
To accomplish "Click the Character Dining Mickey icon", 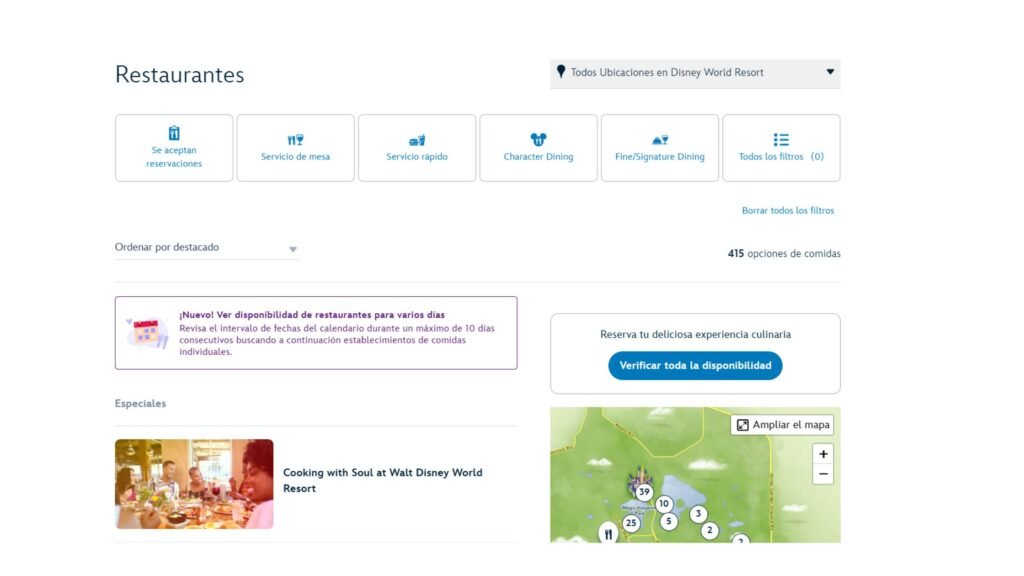I will point(538,139).
